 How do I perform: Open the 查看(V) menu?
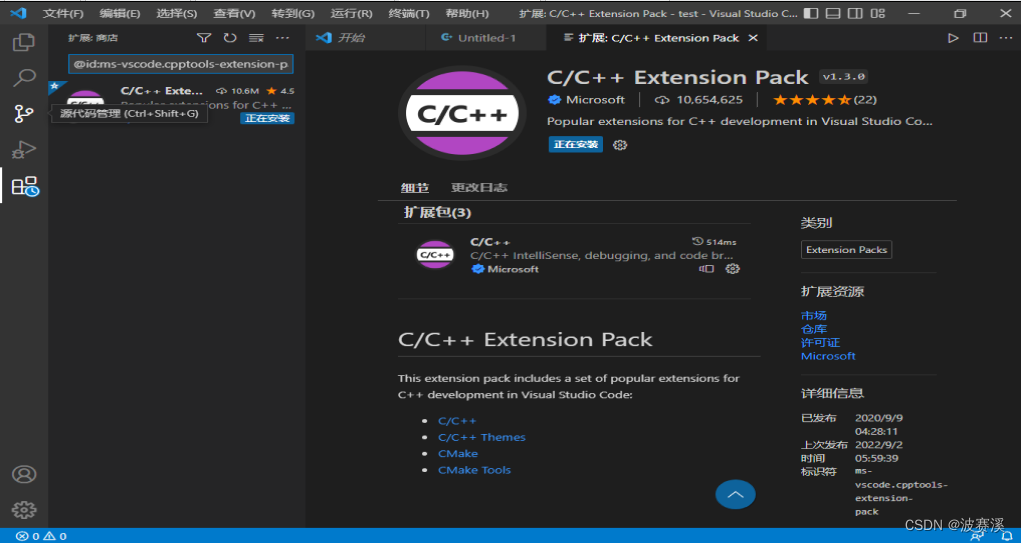[234, 13]
